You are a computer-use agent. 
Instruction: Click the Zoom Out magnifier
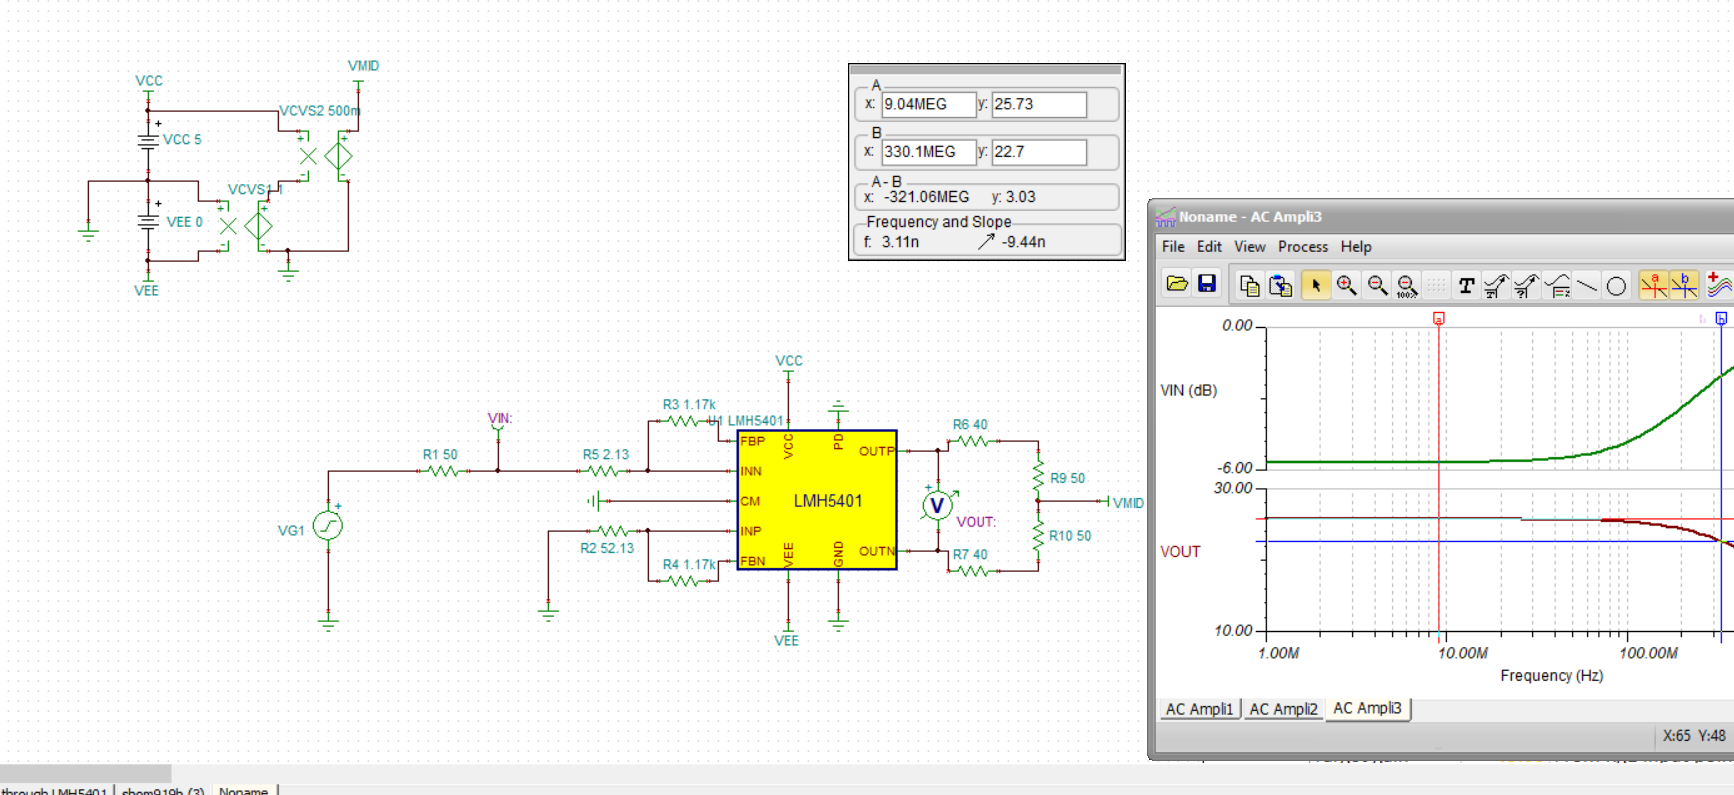1377,286
